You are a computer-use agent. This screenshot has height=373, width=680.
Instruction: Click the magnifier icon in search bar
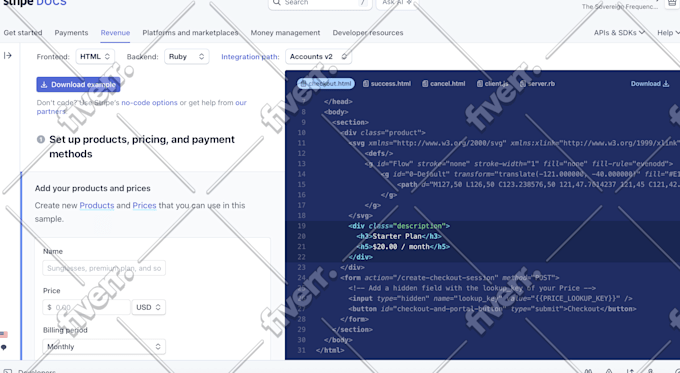pos(277,3)
